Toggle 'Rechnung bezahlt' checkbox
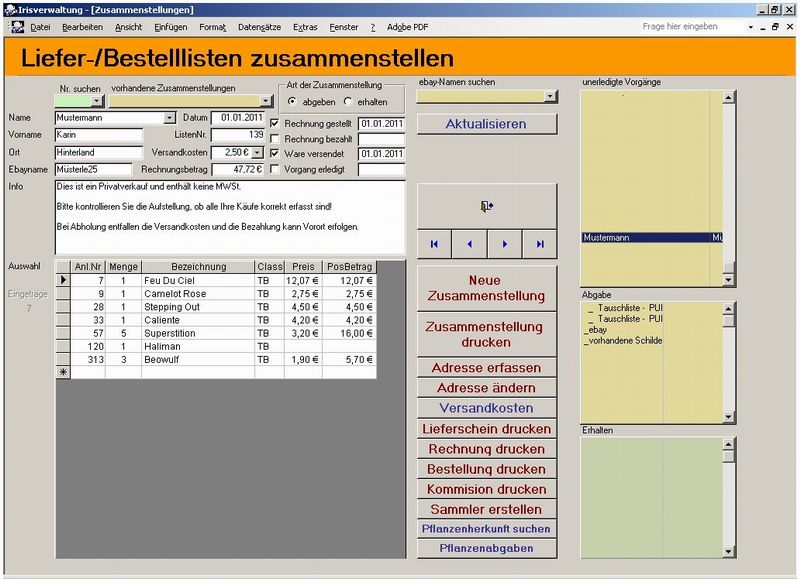The image size is (800, 579). [274, 139]
